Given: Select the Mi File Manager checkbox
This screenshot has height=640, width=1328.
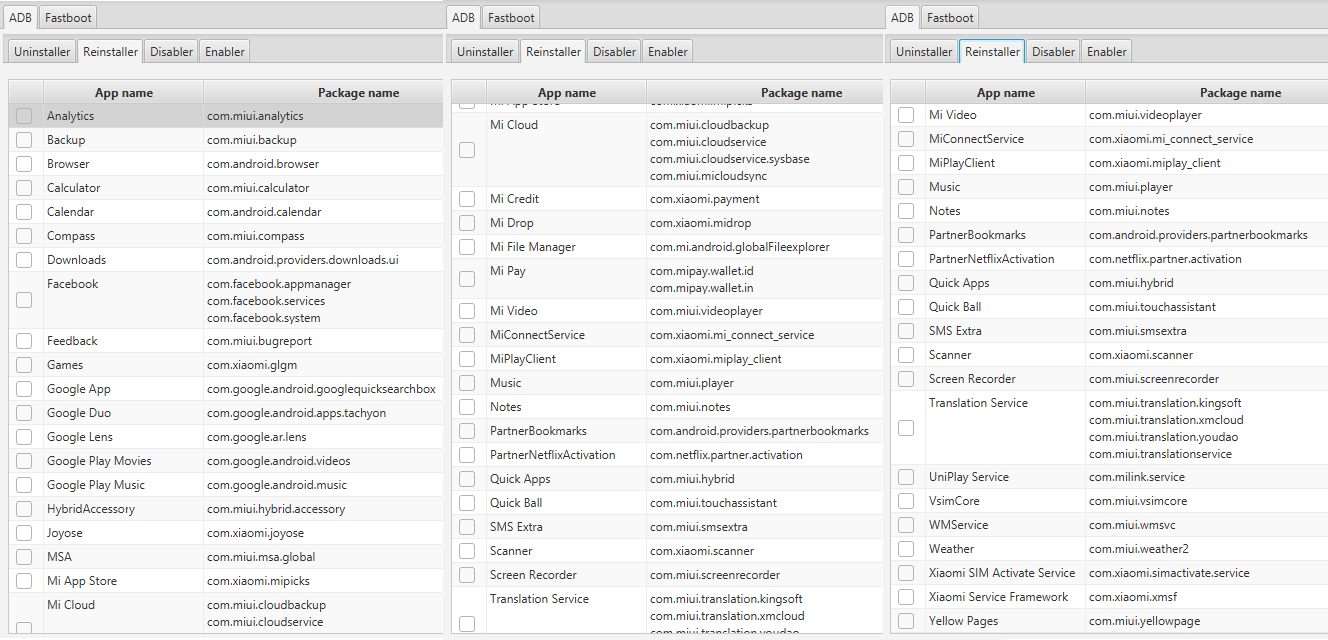Looking at the screenshot, I should [467, 247].
